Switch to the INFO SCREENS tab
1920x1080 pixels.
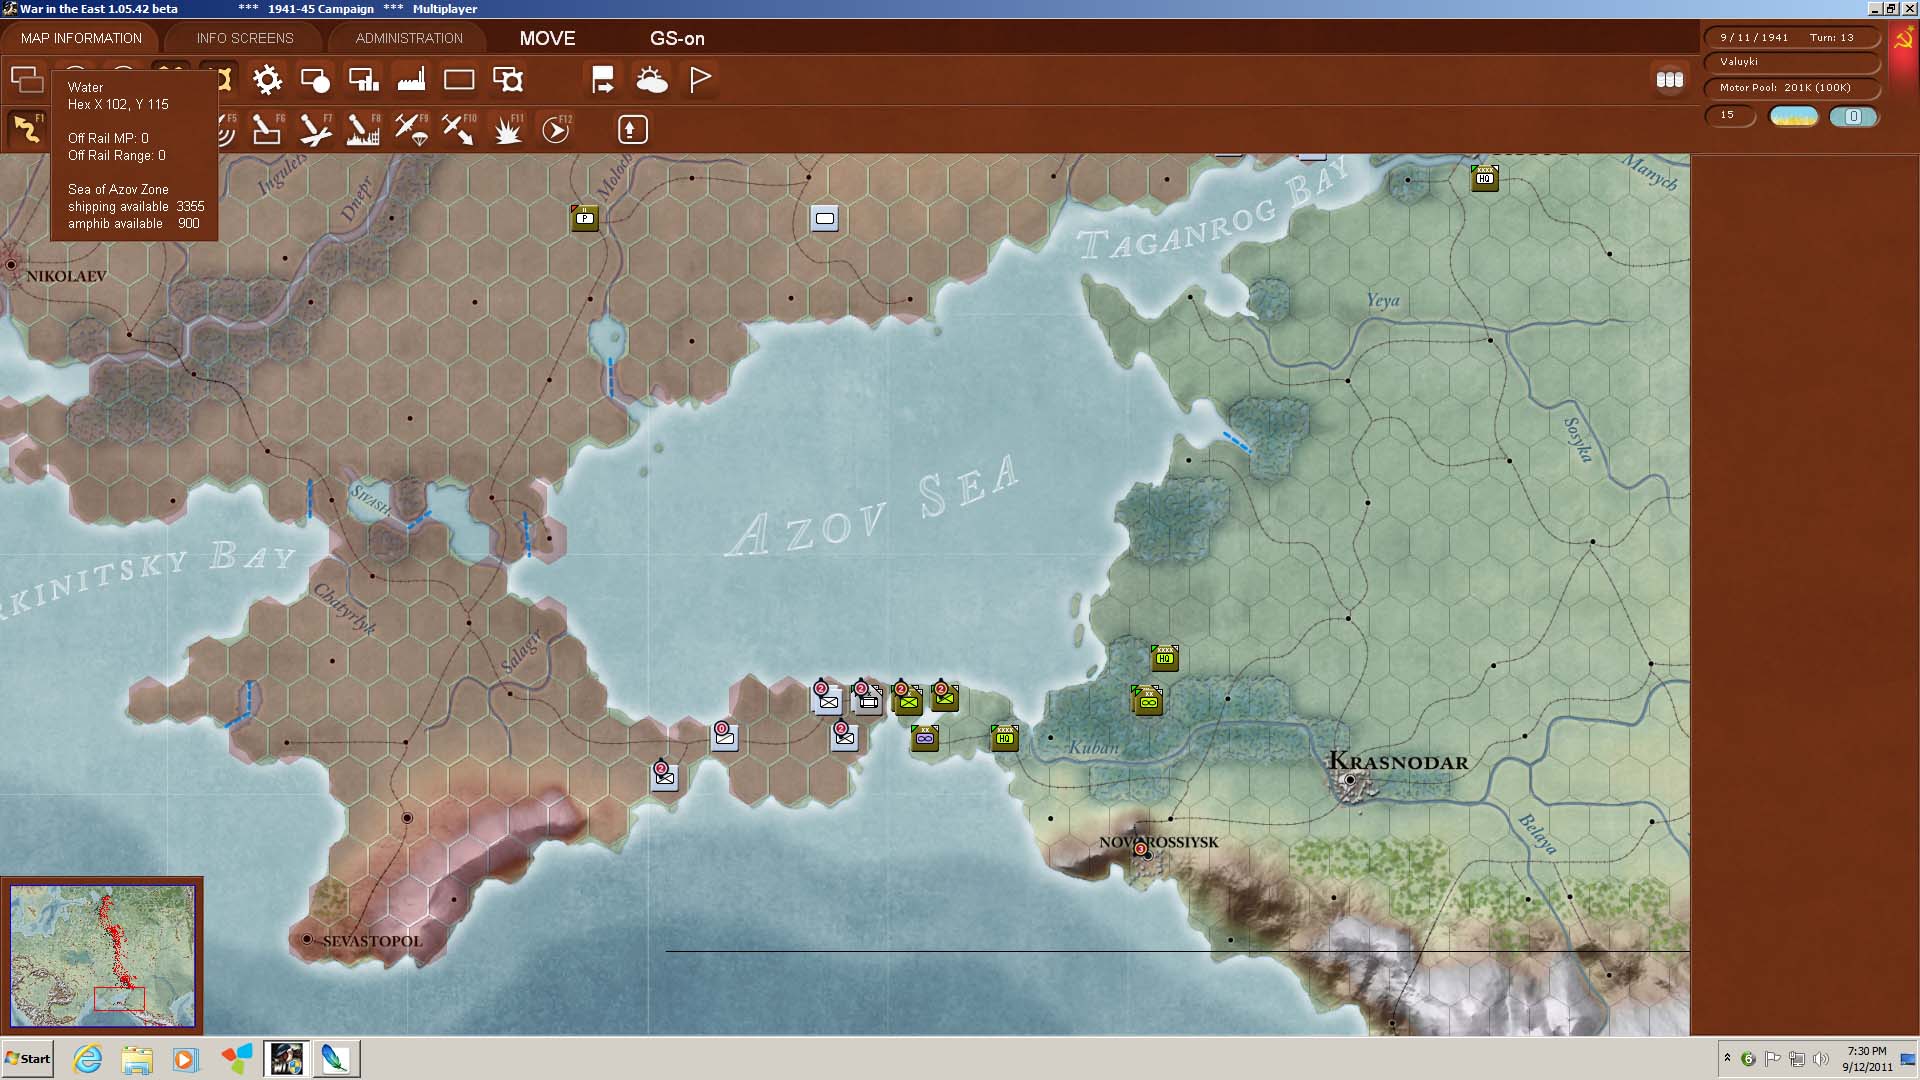[x=245, y=38]
